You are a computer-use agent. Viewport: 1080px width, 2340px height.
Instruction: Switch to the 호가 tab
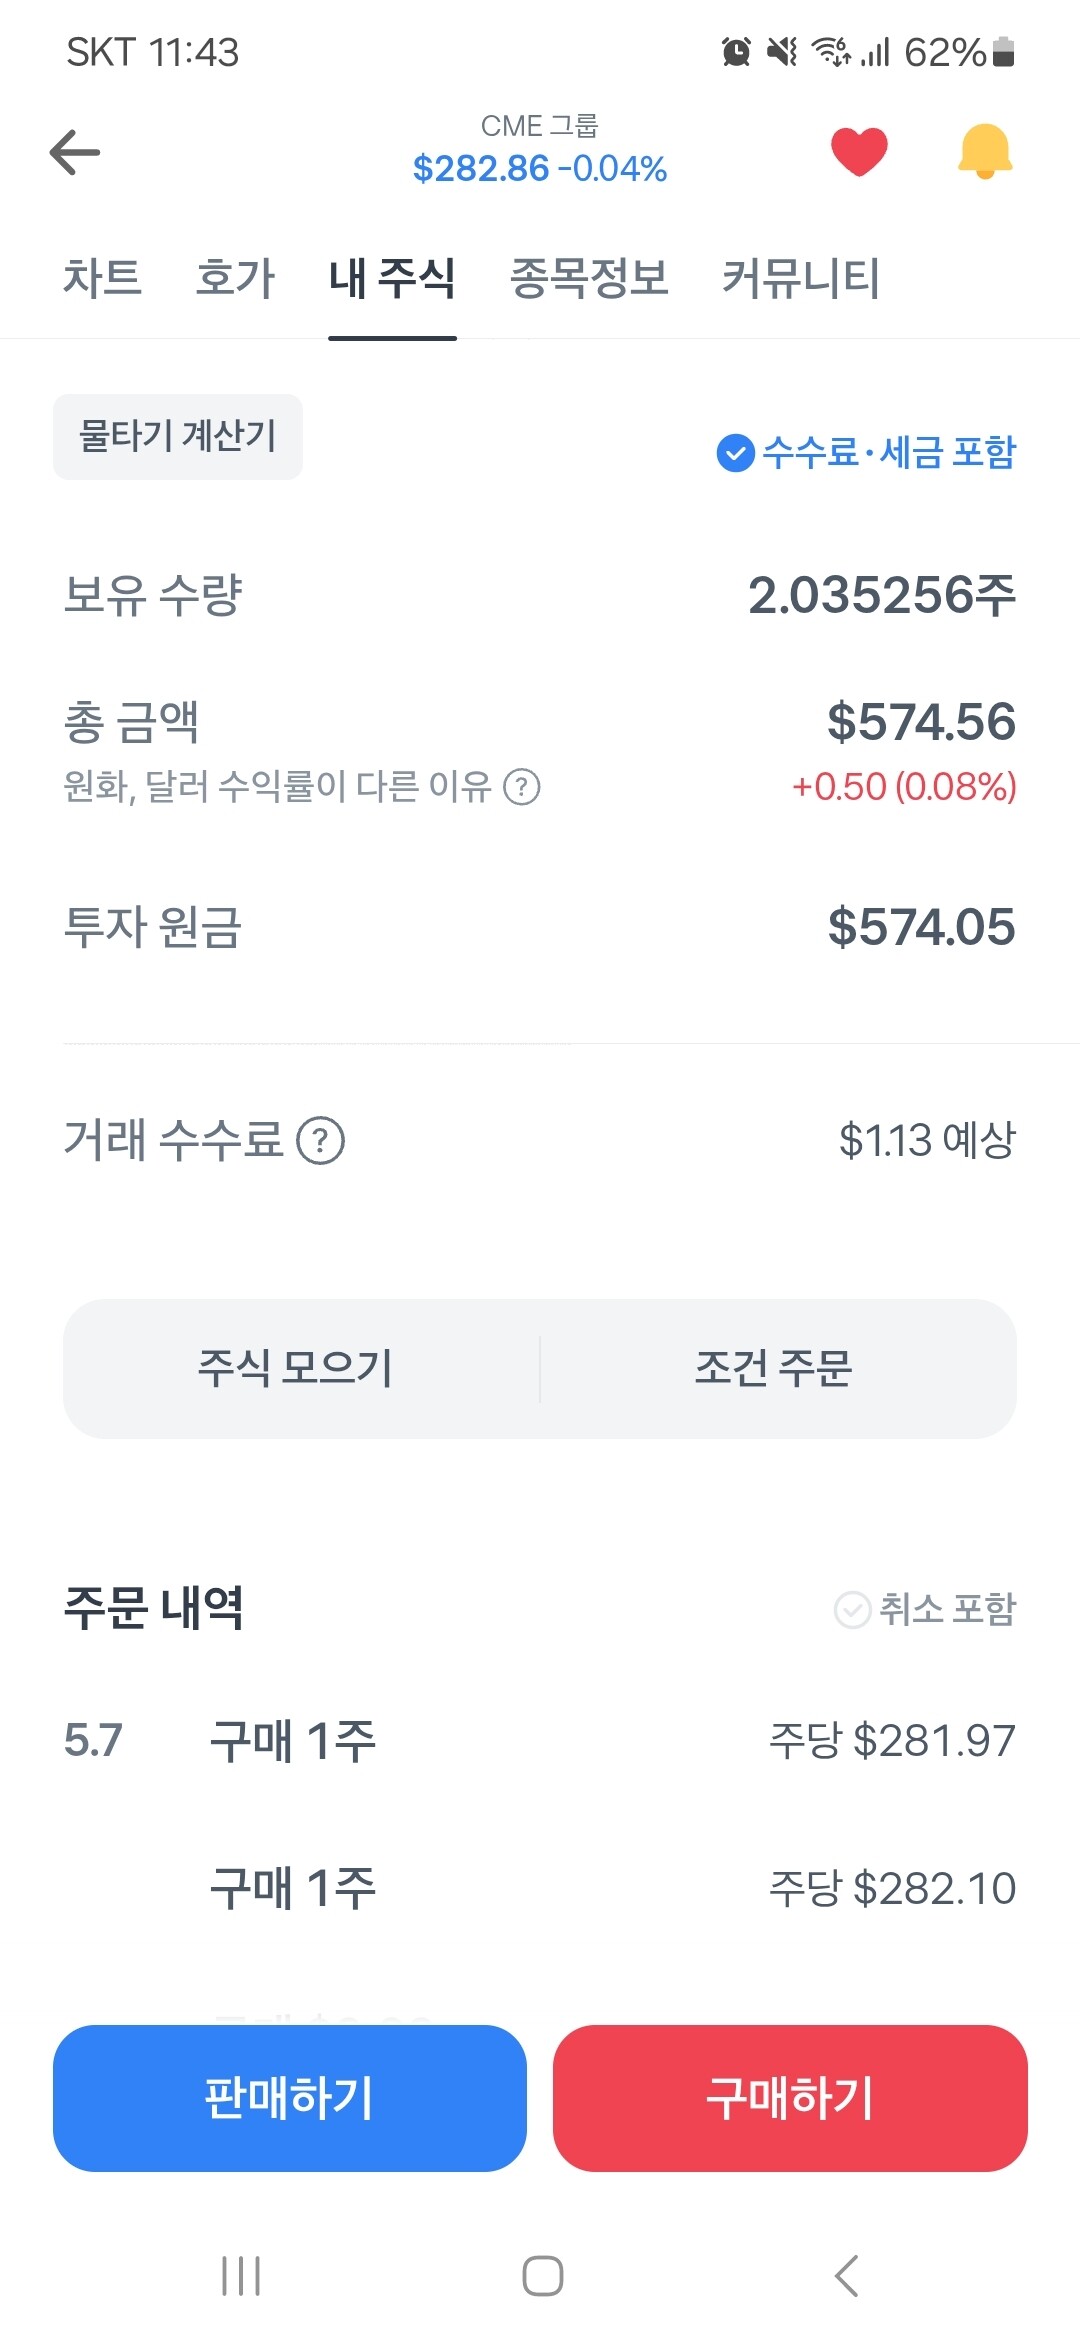(235, 278)
